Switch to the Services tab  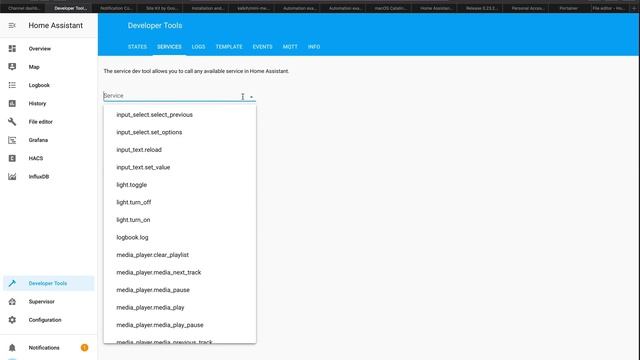(169, 47)
